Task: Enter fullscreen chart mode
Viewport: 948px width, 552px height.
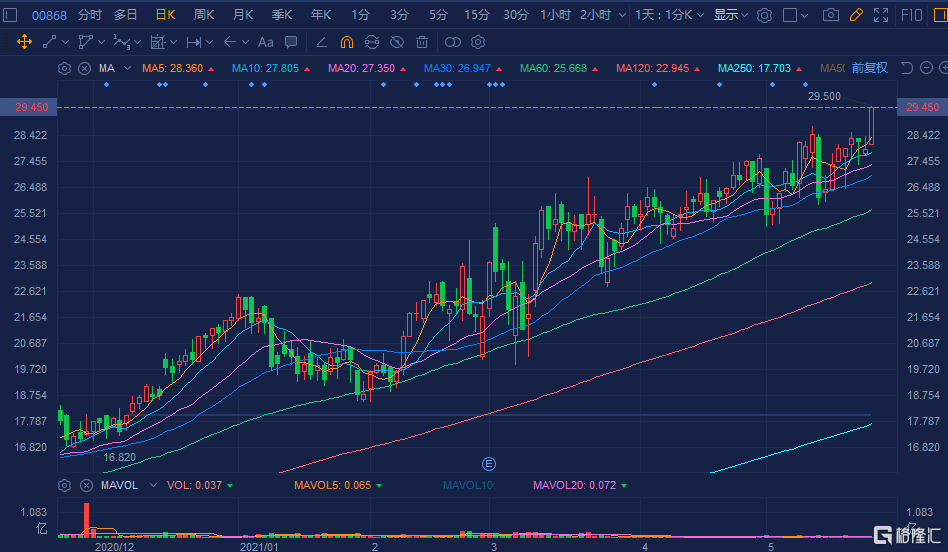Action: 880,15
